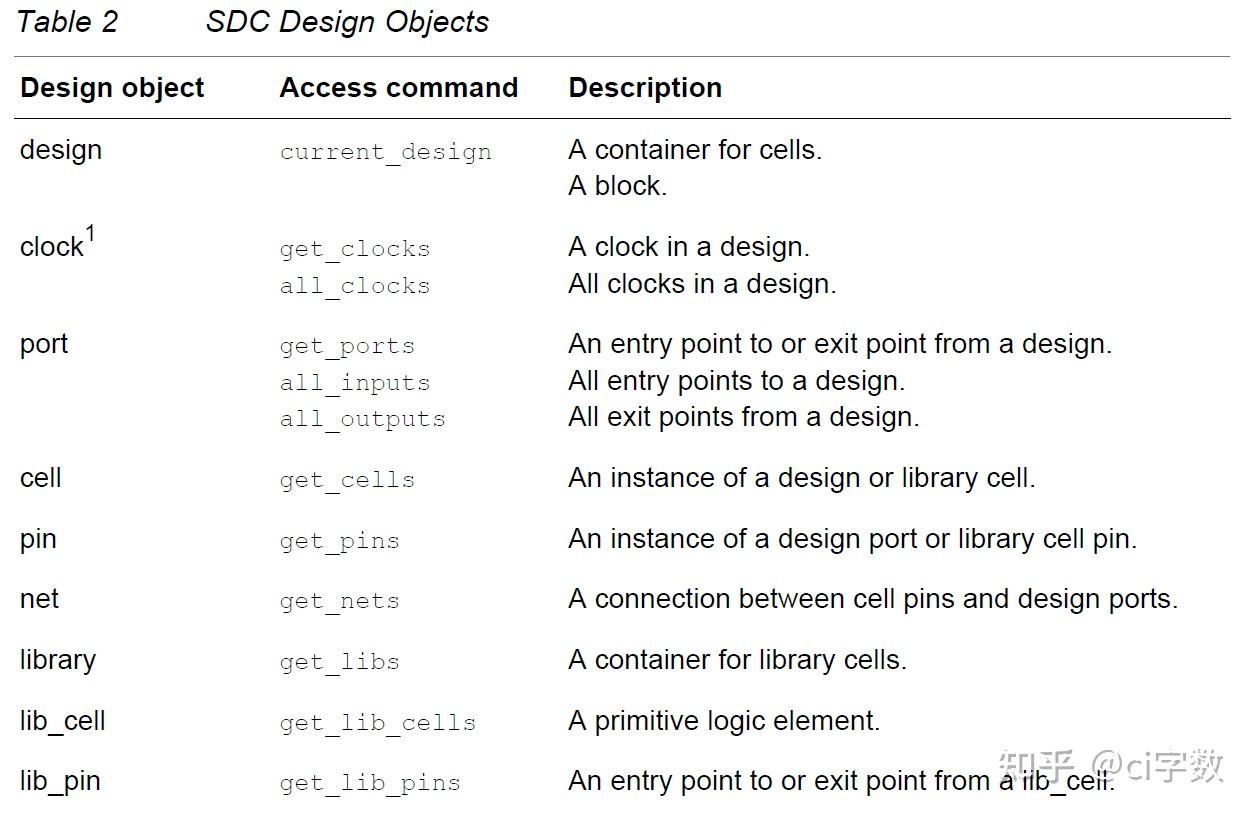Viewport: 1255px width, 816px height.
Task: Click the 'A block.' description
Action: (617, 186)
